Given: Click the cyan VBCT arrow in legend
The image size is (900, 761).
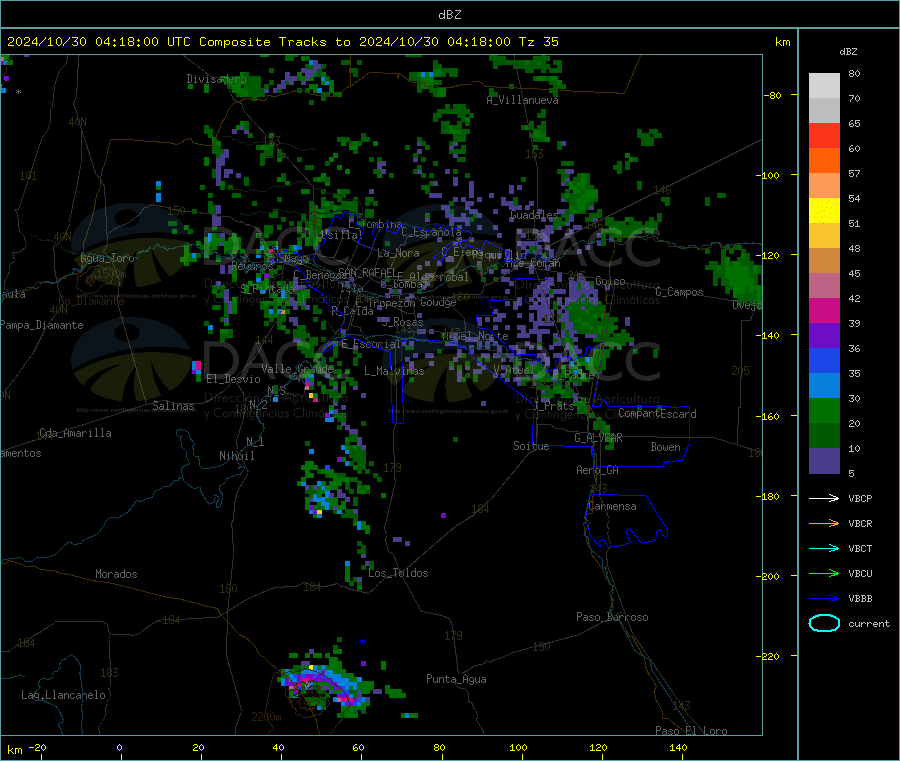Looking at the screenshot, I should [824, 548].
